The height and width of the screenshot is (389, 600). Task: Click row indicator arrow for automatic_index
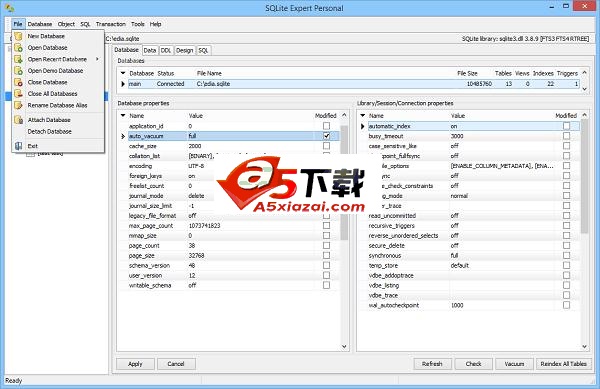pyautogui.click(x=363, y=126)
